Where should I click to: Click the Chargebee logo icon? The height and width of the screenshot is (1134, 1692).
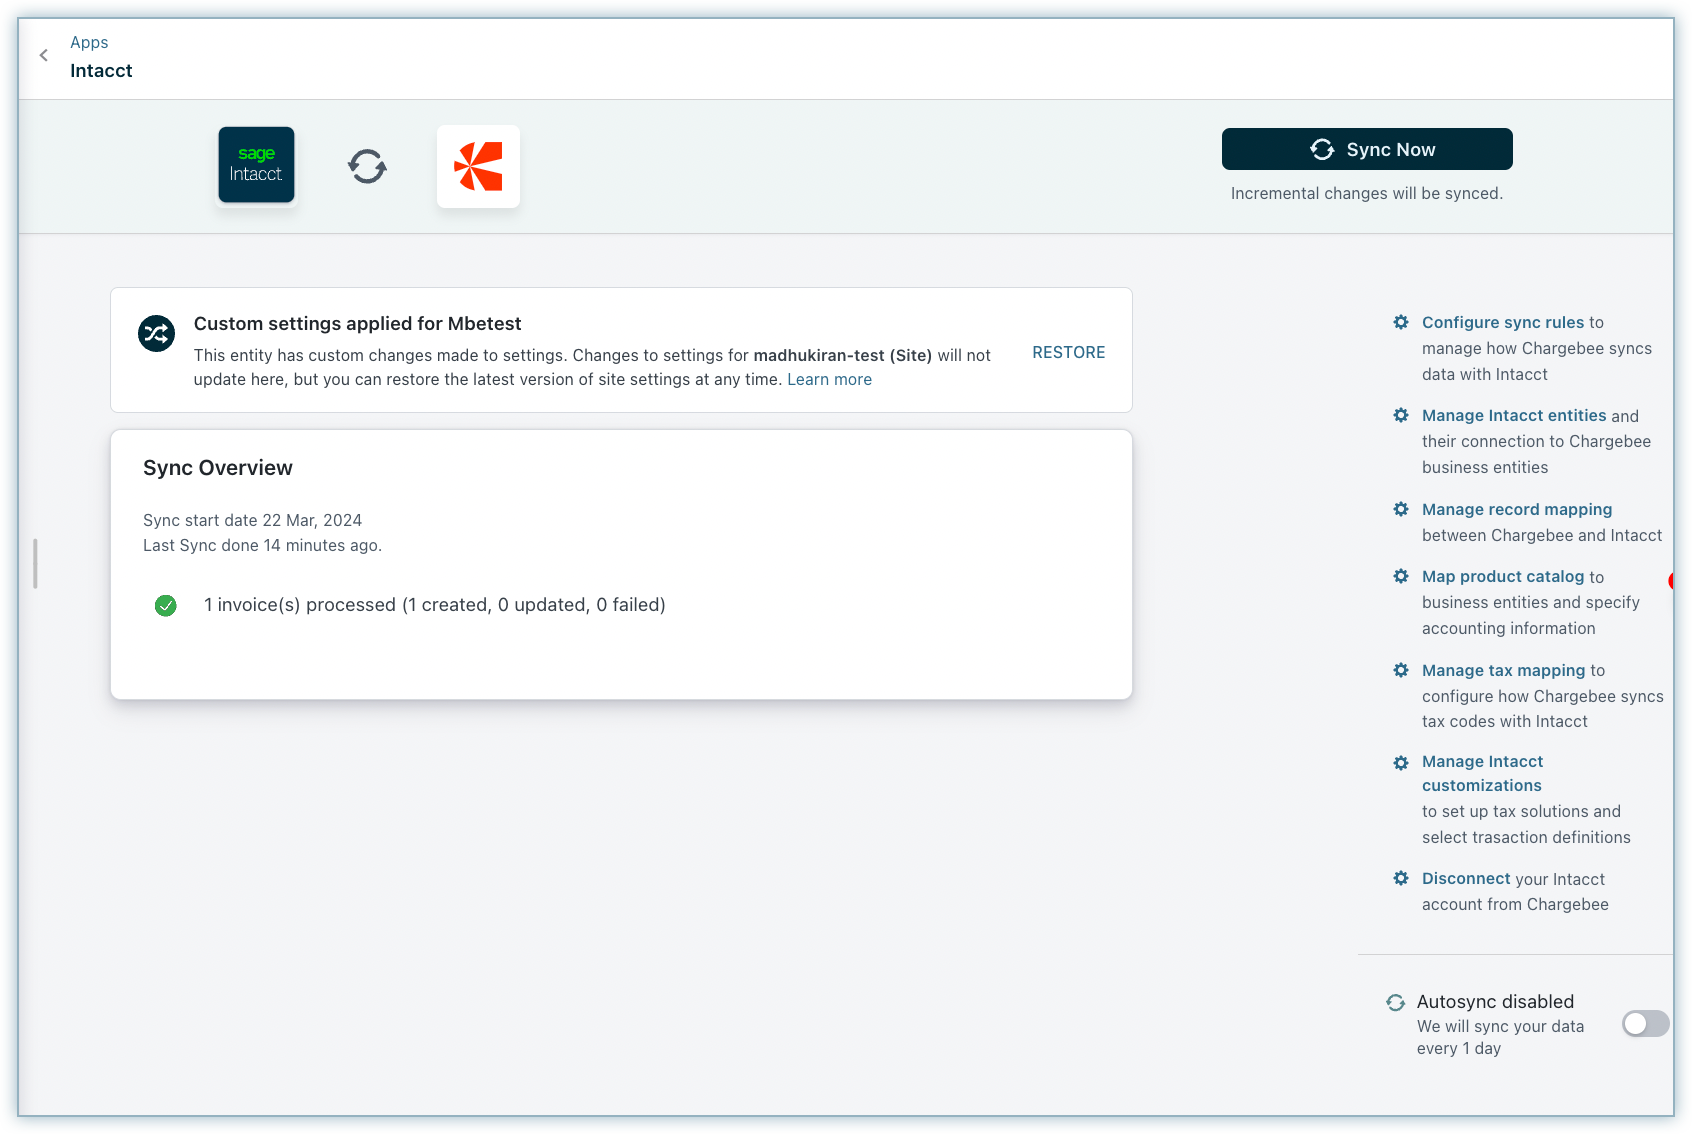pyautogui.click(x=478, y=166)
